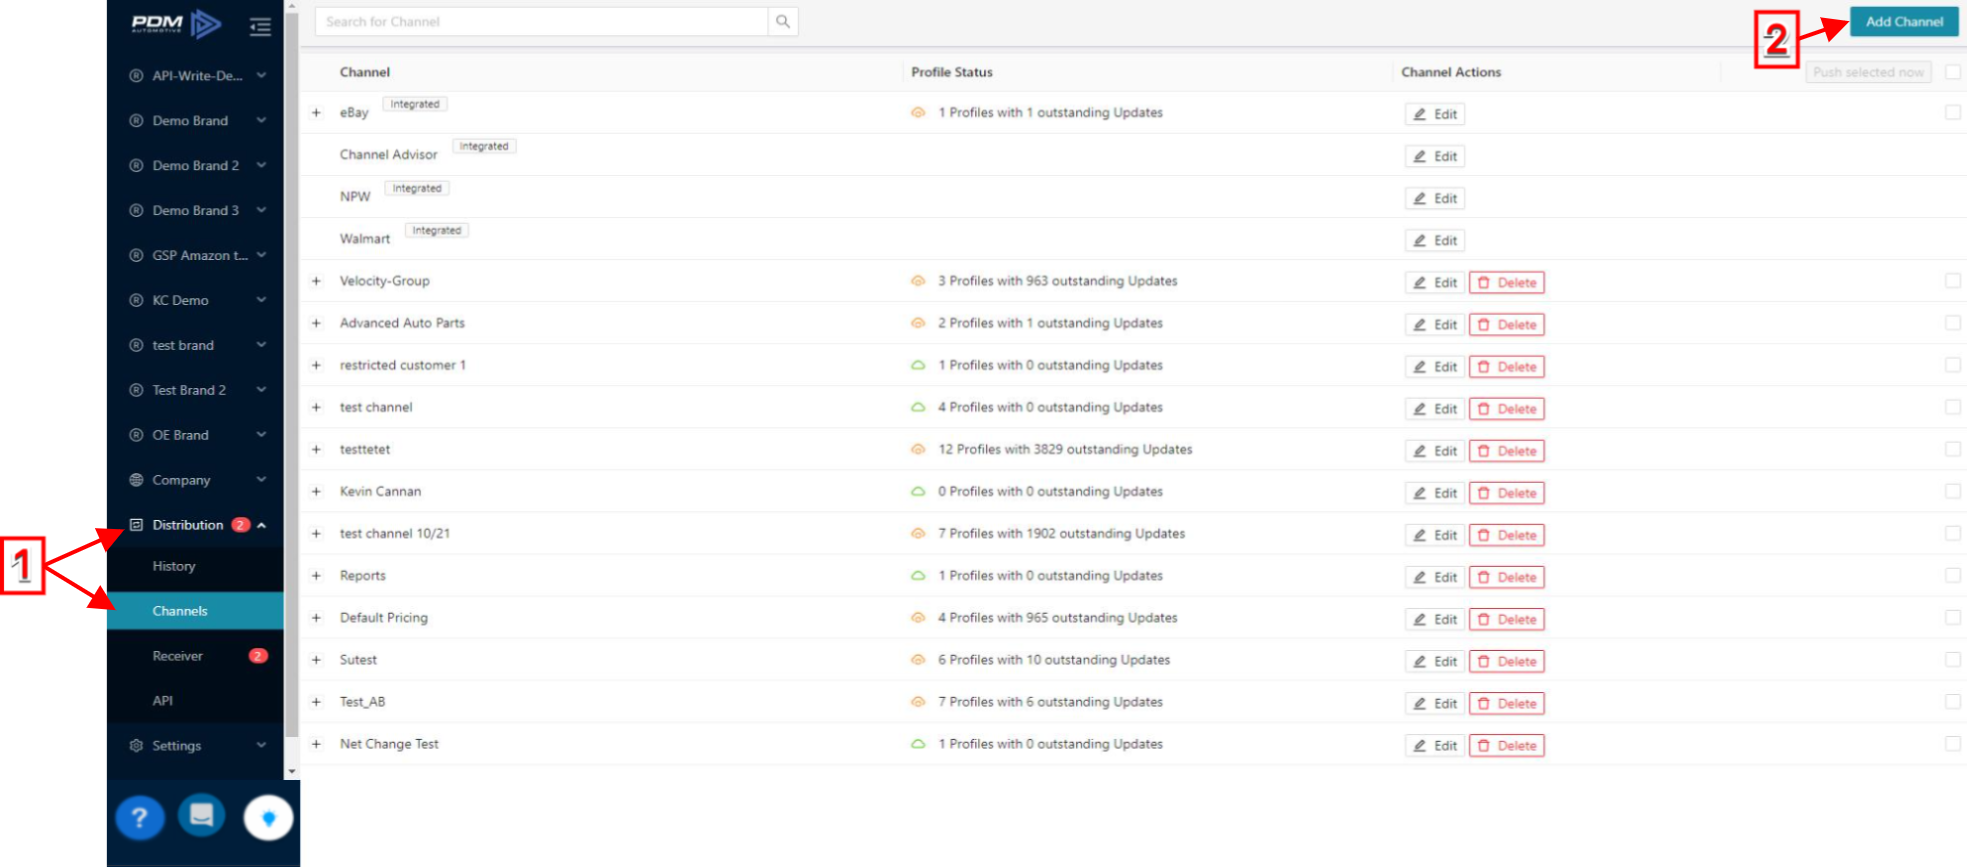Check the testtetet row checkbox
The height and width of the screenshot is (867, 1967).
tap(1952, 449)
